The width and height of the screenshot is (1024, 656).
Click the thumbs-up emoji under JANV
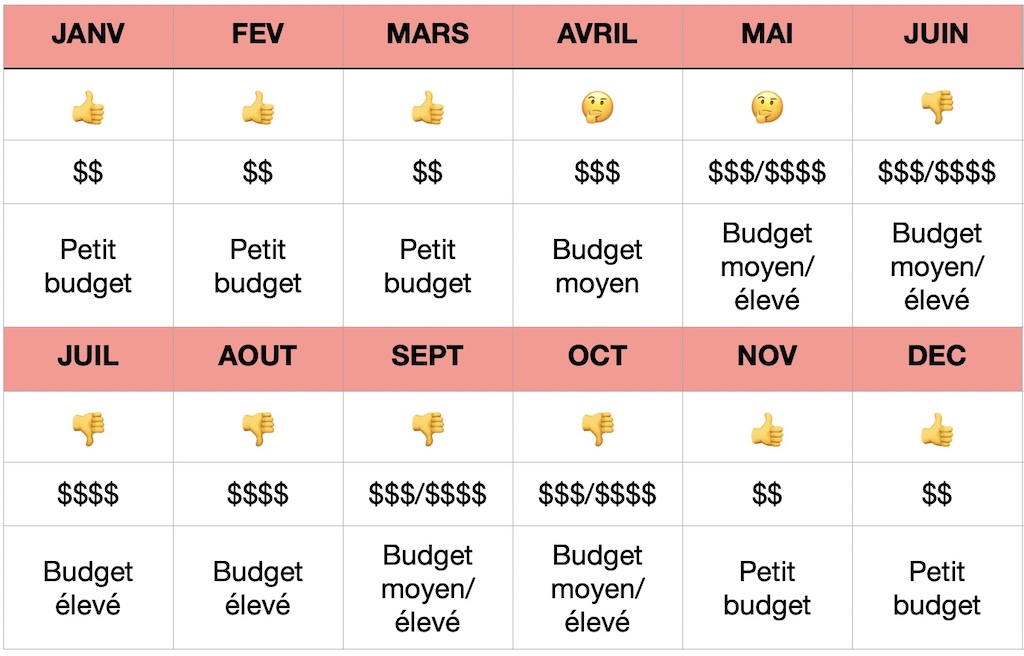[88, 108]
